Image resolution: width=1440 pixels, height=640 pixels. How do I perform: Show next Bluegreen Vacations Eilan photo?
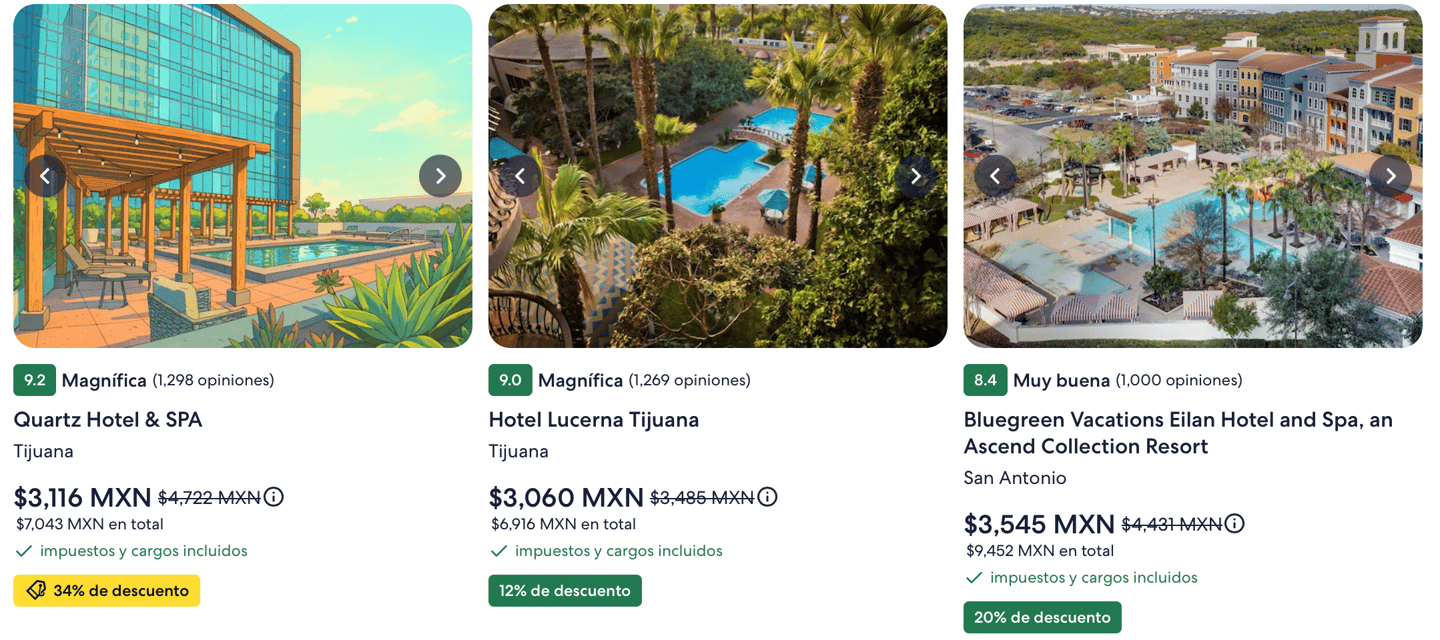click(1390, 176)
